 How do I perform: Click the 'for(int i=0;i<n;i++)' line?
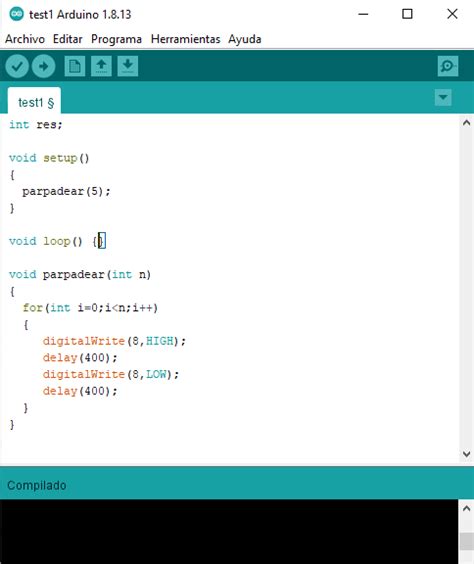tap(90, 308)
